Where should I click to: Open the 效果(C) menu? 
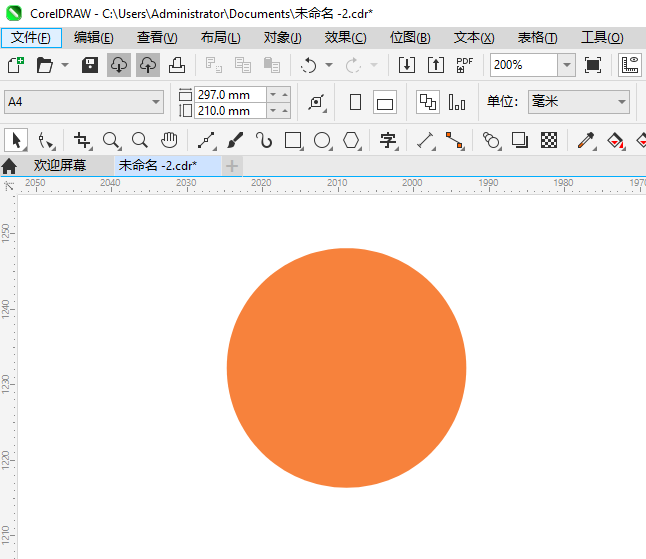point(345,38)
